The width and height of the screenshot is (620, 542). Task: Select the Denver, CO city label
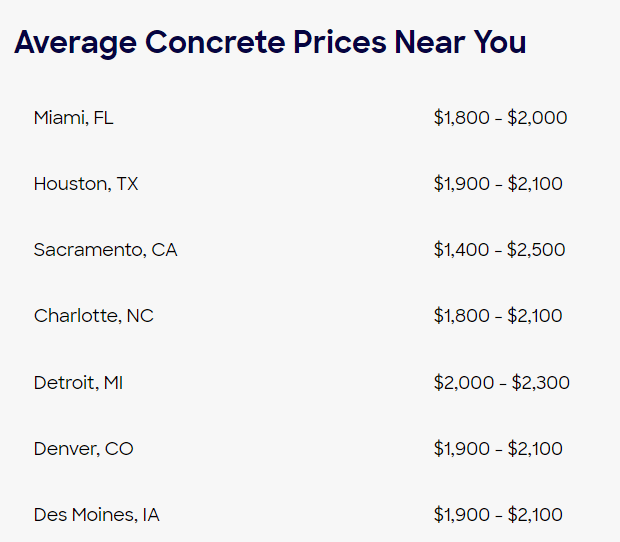pyautogui.click(x=83, y=449)
